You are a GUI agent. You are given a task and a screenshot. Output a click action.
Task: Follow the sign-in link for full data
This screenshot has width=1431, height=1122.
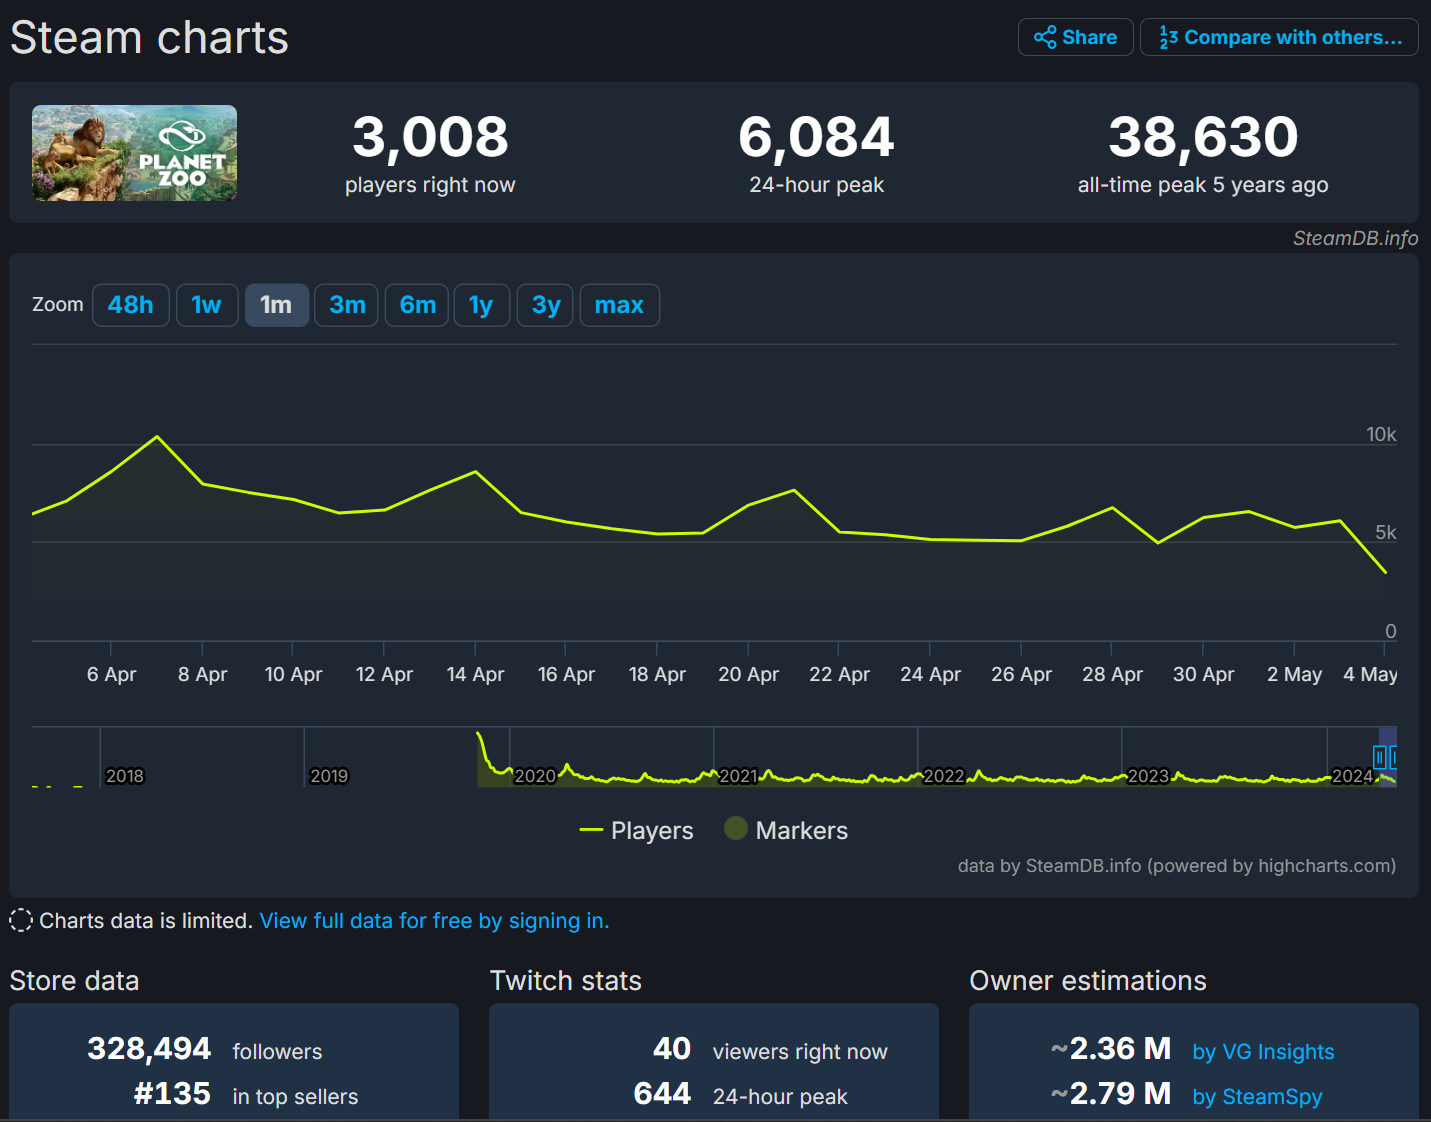point(434,920)
